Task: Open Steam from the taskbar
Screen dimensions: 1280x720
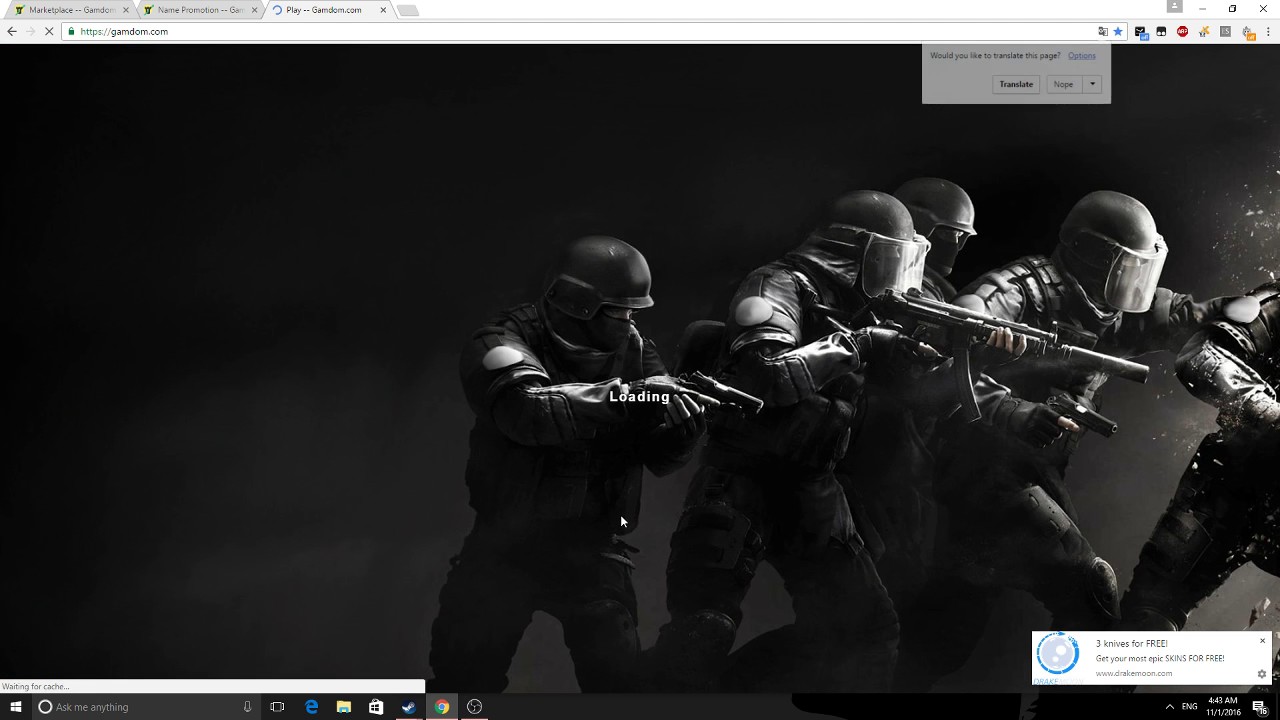Action: pos(409,707)
